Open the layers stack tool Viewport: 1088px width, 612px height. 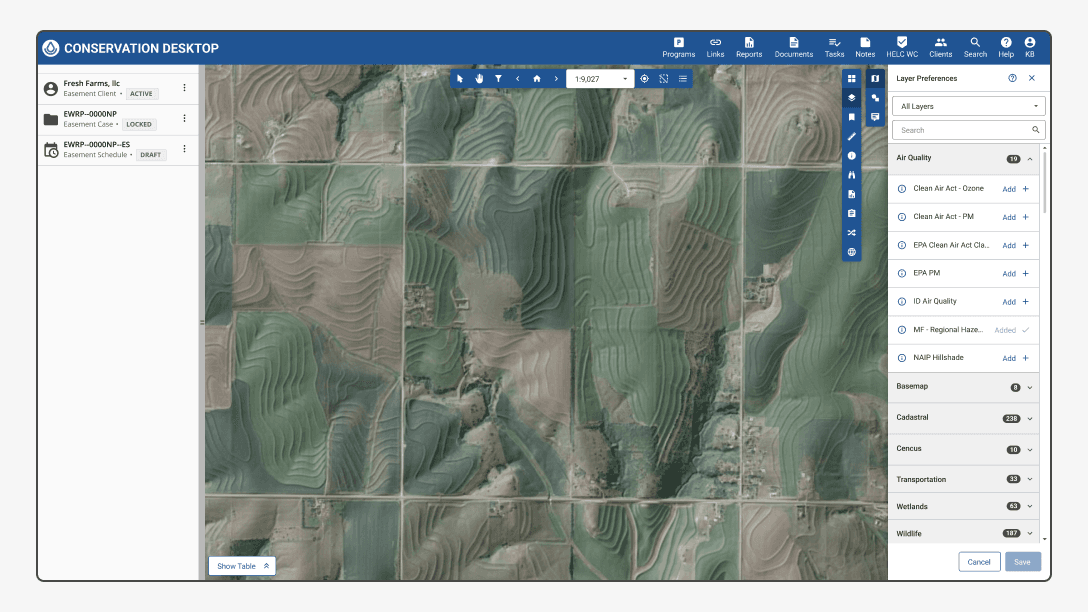click(852, 98)
